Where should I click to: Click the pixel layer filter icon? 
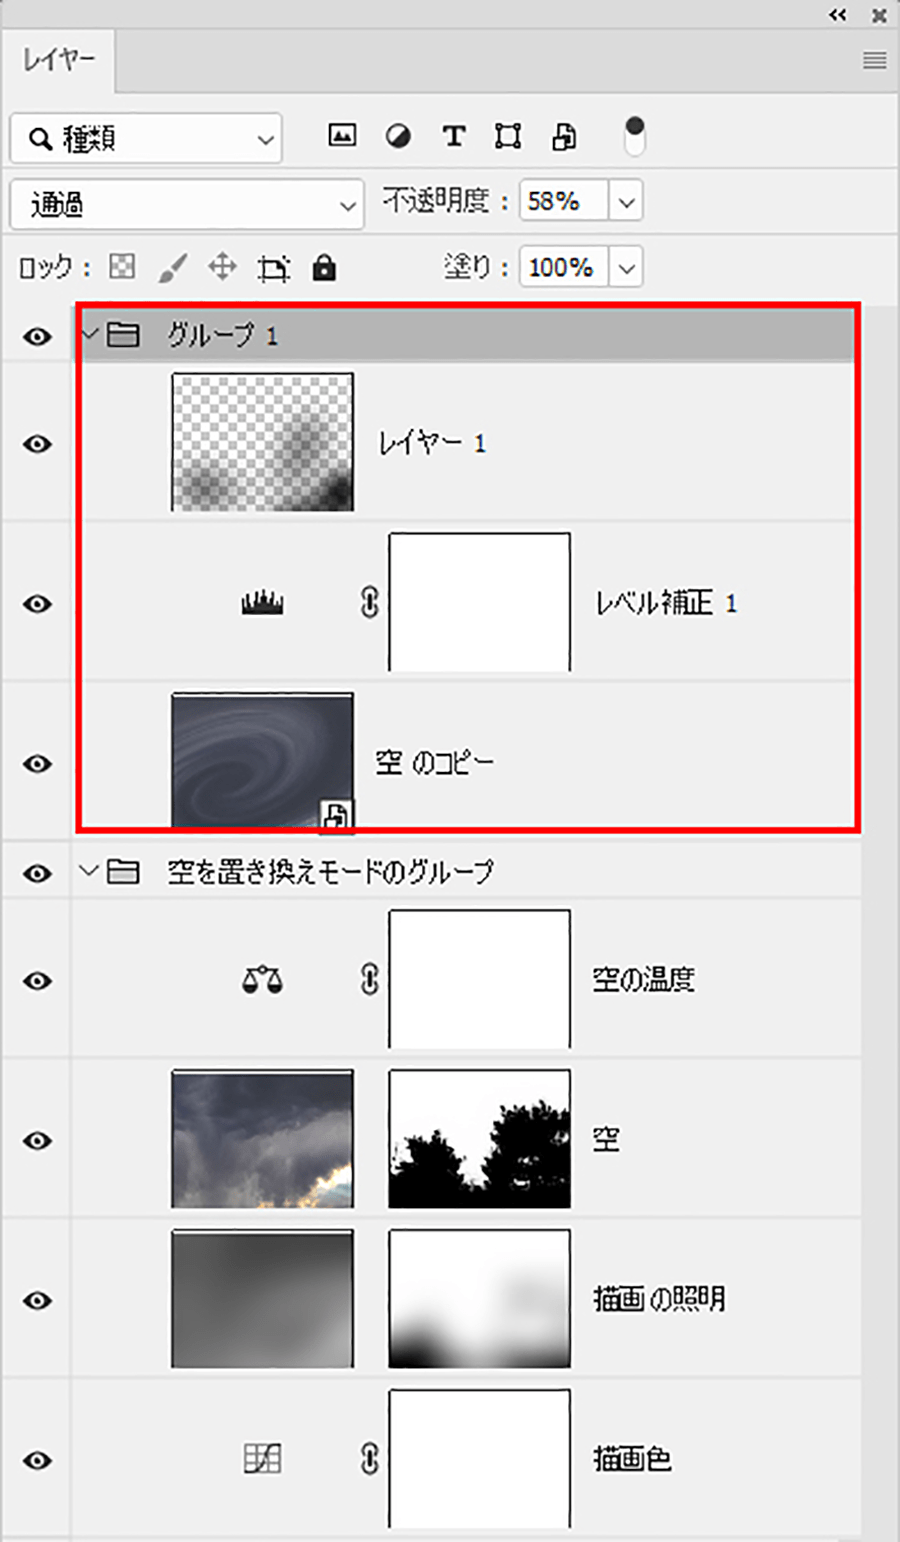[342, 135]
